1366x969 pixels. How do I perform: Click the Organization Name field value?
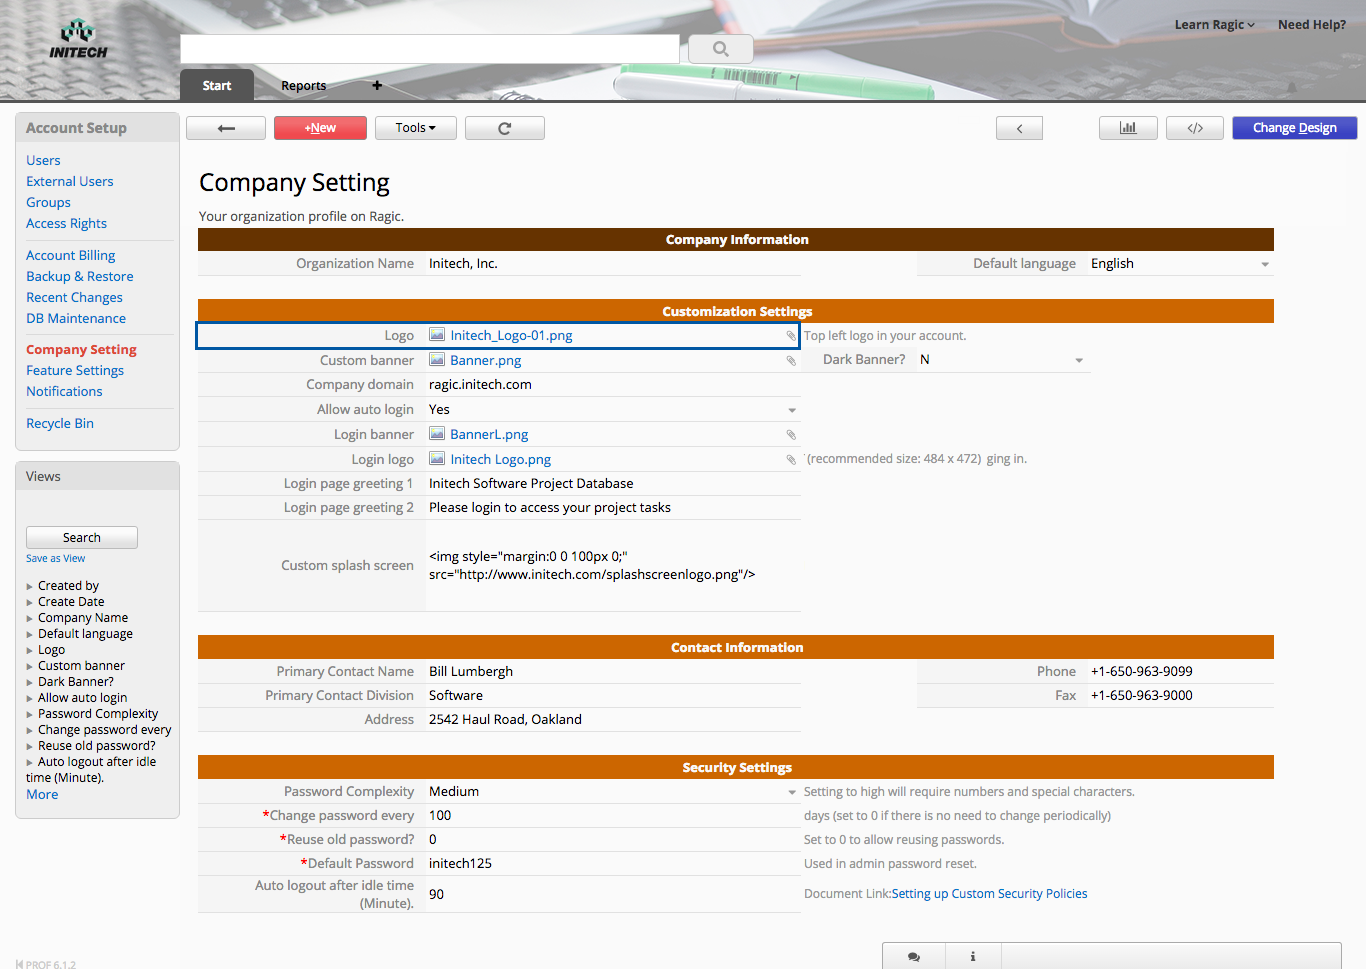[613, 264]
